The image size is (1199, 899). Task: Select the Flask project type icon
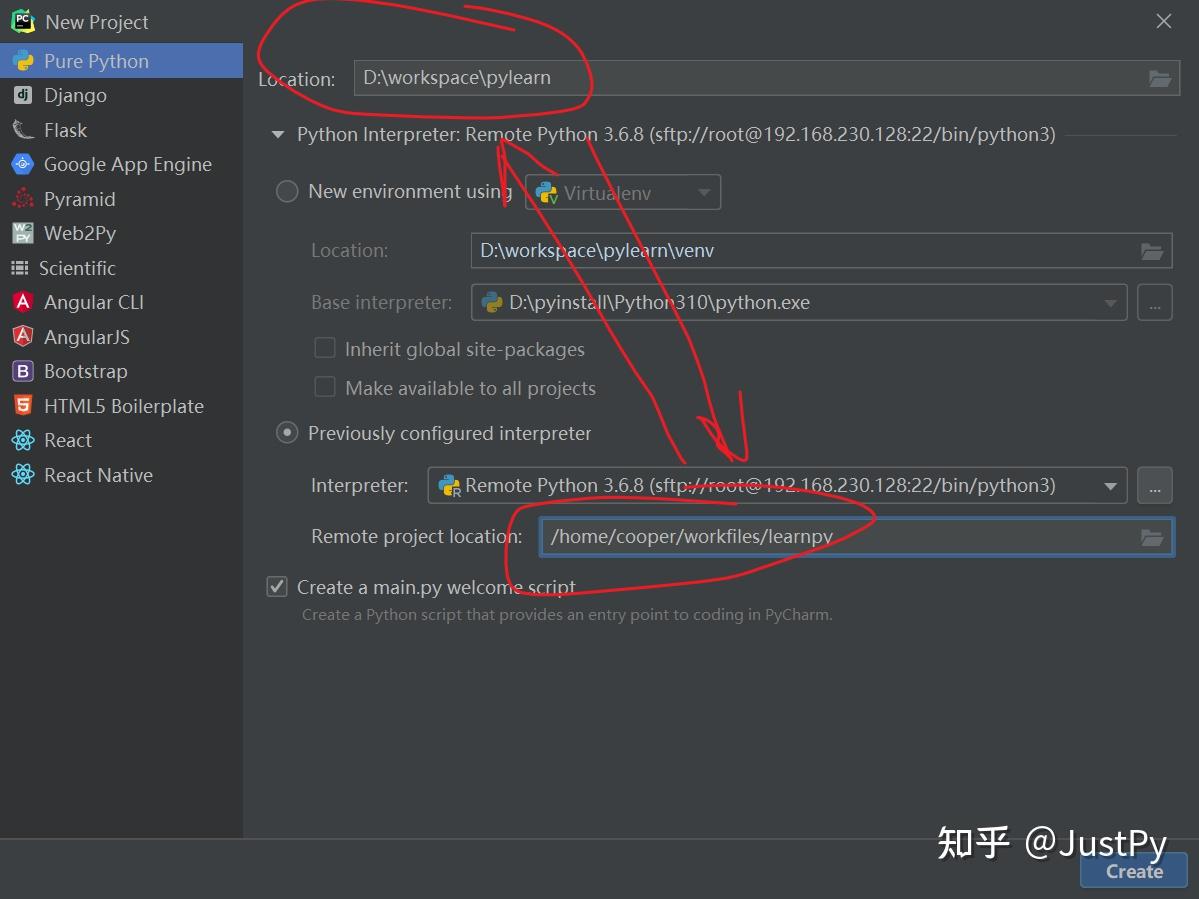pos(22,129)
